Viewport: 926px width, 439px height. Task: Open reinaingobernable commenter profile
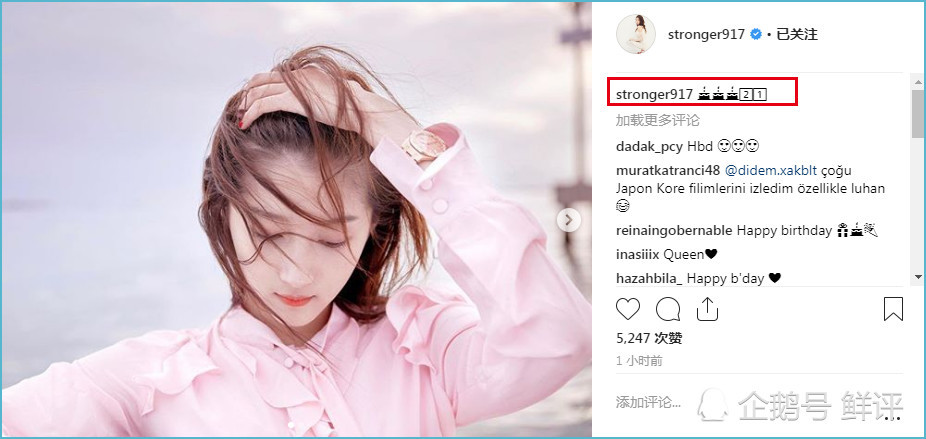click(x=674, y=230)
